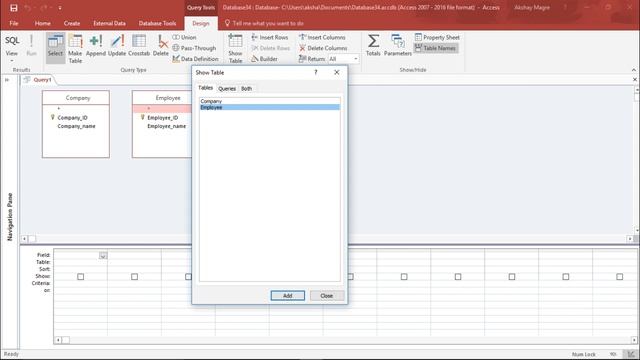Select the Company_ID field in Company table
Screen dimensions: 640x360
point(72,118)
